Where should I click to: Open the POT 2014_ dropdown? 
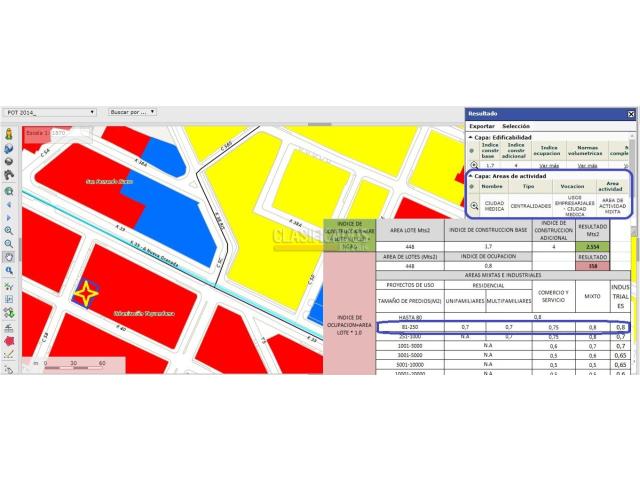click(51, 112)
